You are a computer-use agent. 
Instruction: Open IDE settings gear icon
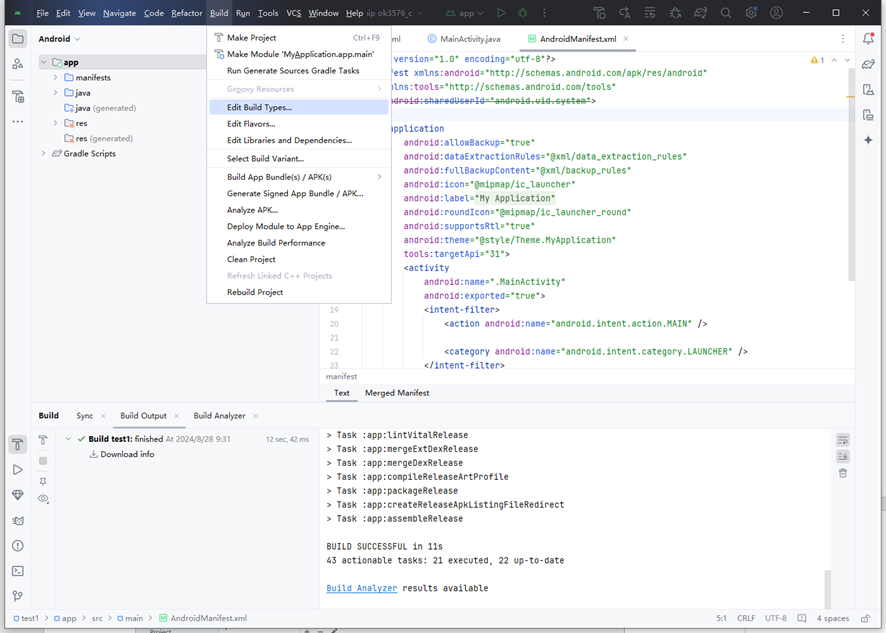pyautogui.click(x=751, y=13)
